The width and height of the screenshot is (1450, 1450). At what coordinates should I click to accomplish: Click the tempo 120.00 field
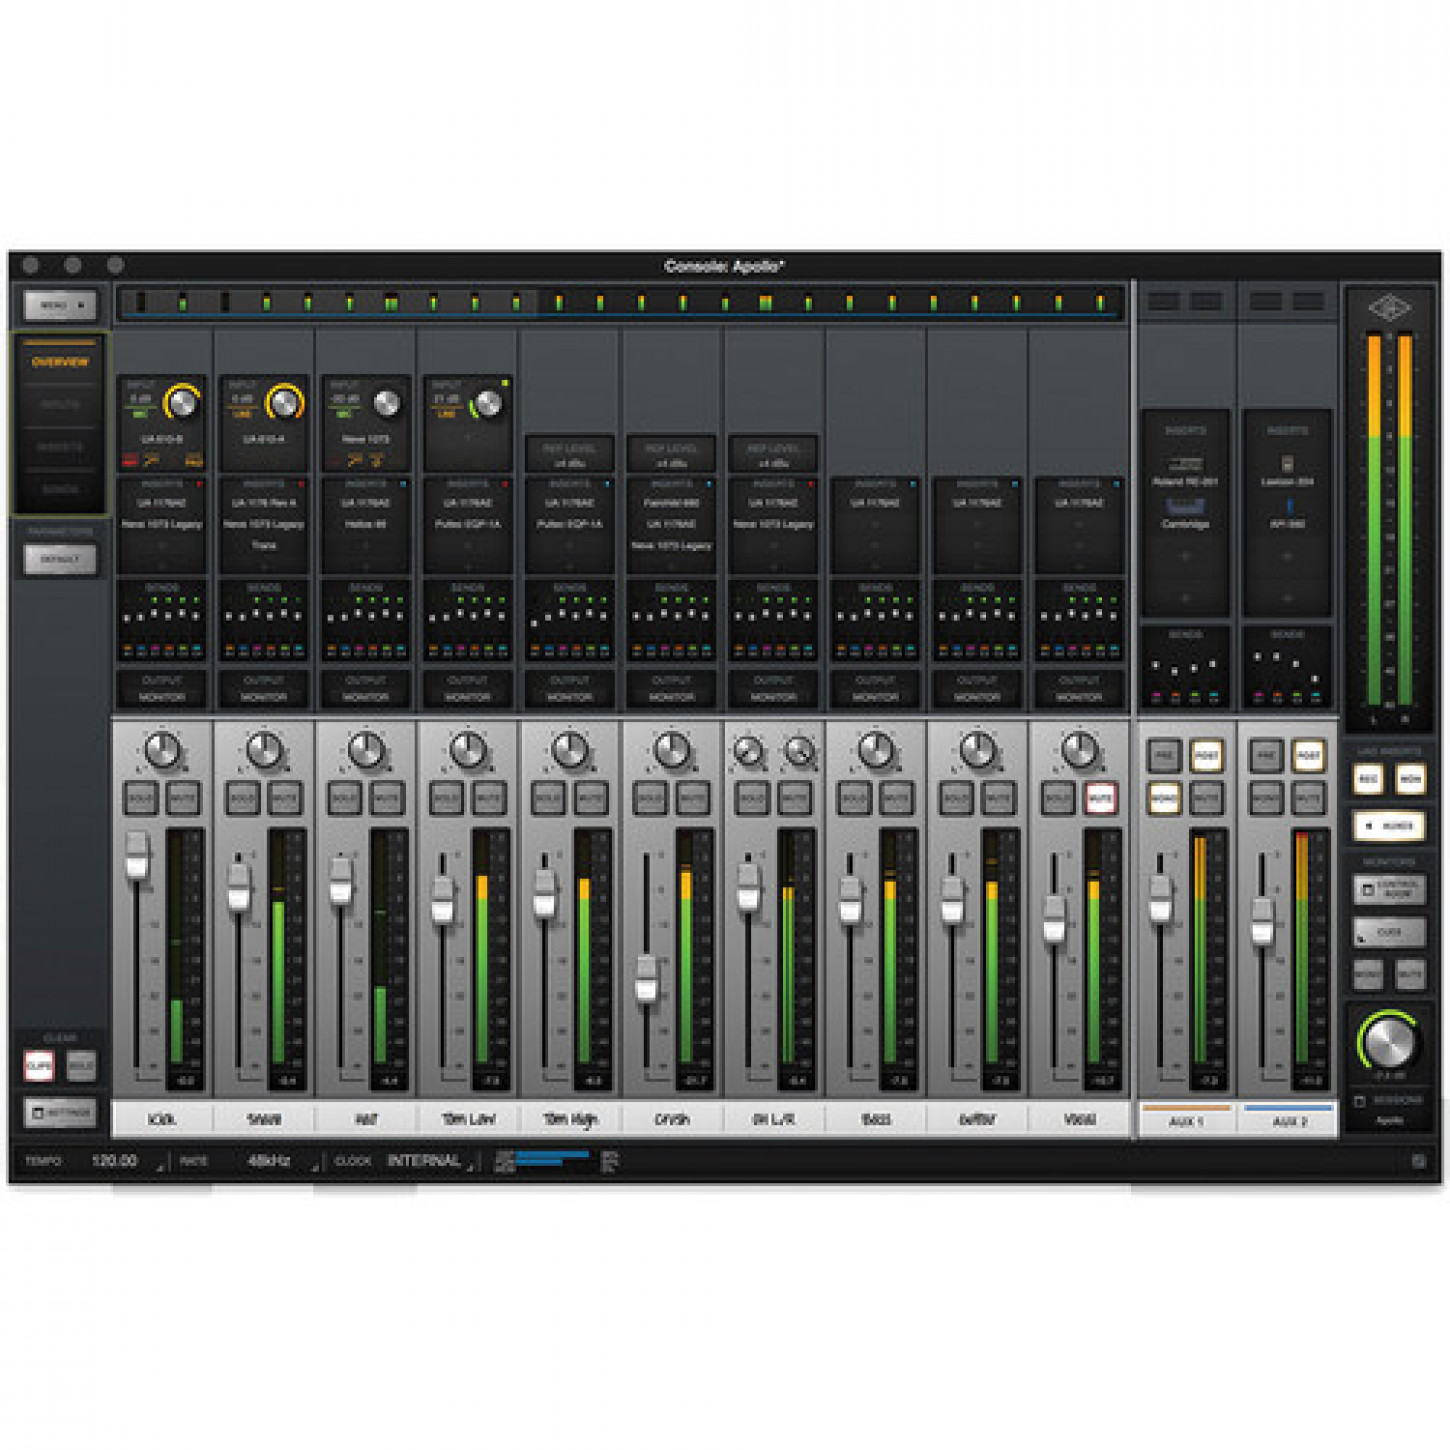click(115, 1161)
